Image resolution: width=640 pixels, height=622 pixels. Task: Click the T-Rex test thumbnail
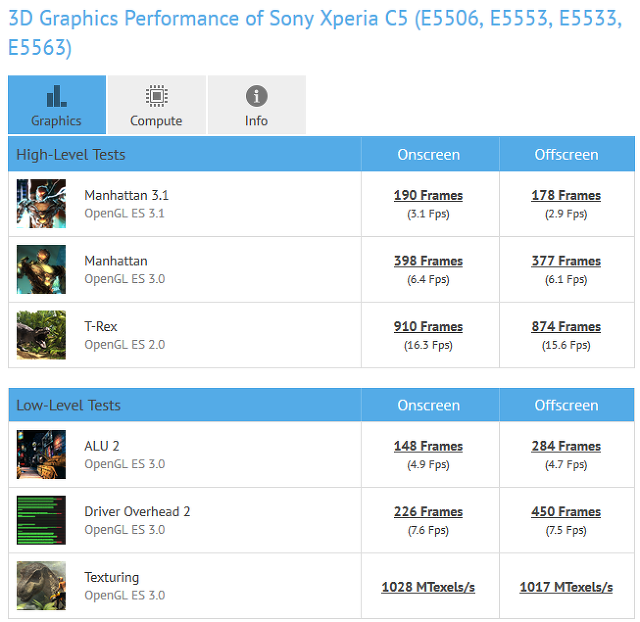41,335
